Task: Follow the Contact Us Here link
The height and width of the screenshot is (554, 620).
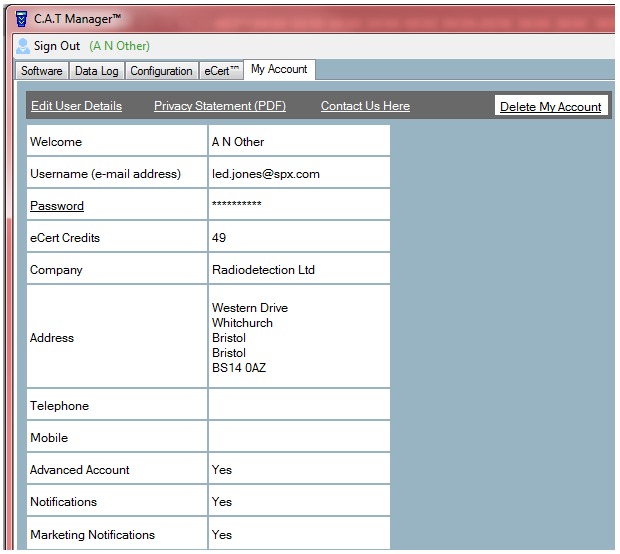Action: tap(365, 106)
